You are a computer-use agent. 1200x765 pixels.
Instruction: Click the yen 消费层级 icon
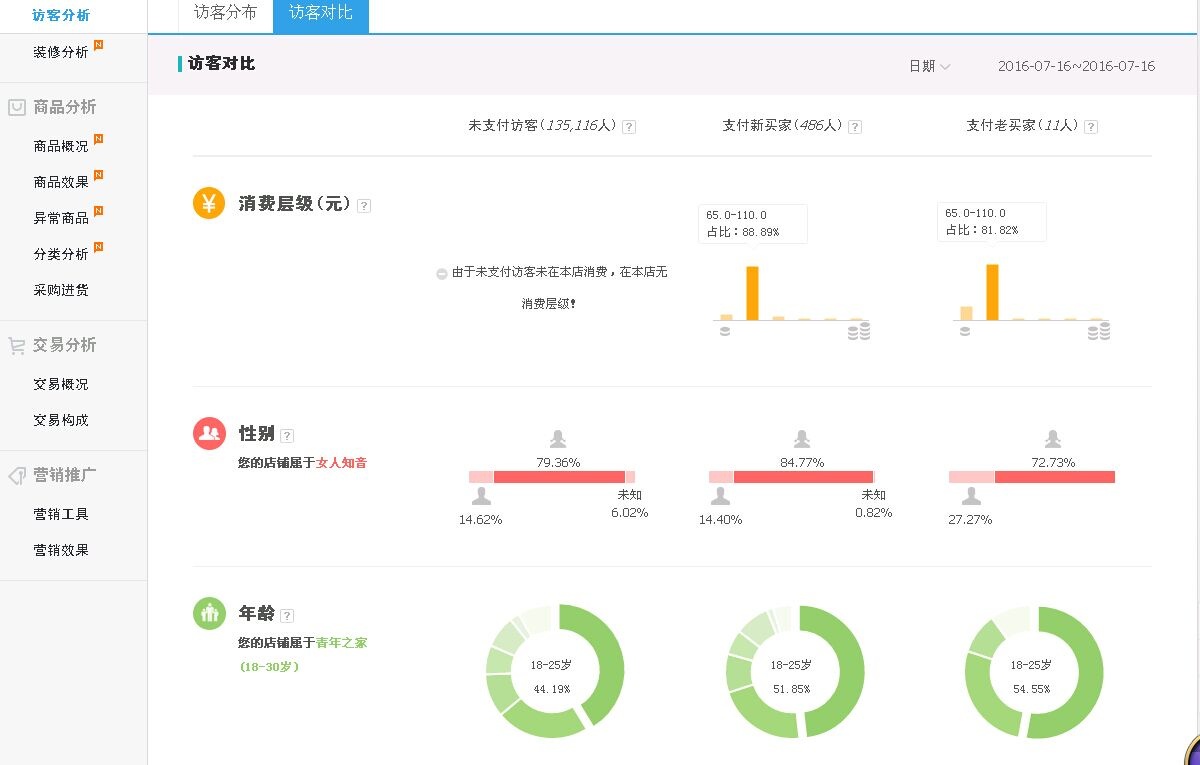pos(209,203)
